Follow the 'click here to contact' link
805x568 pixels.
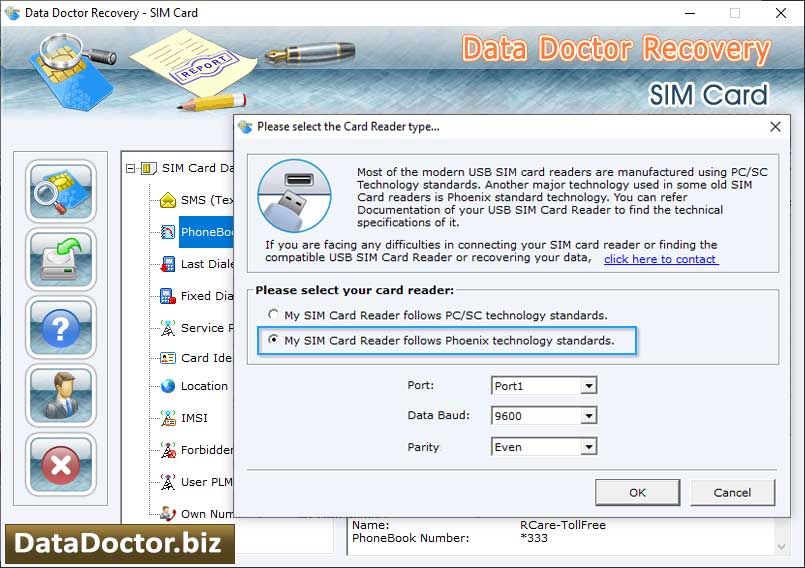(660, 259)
